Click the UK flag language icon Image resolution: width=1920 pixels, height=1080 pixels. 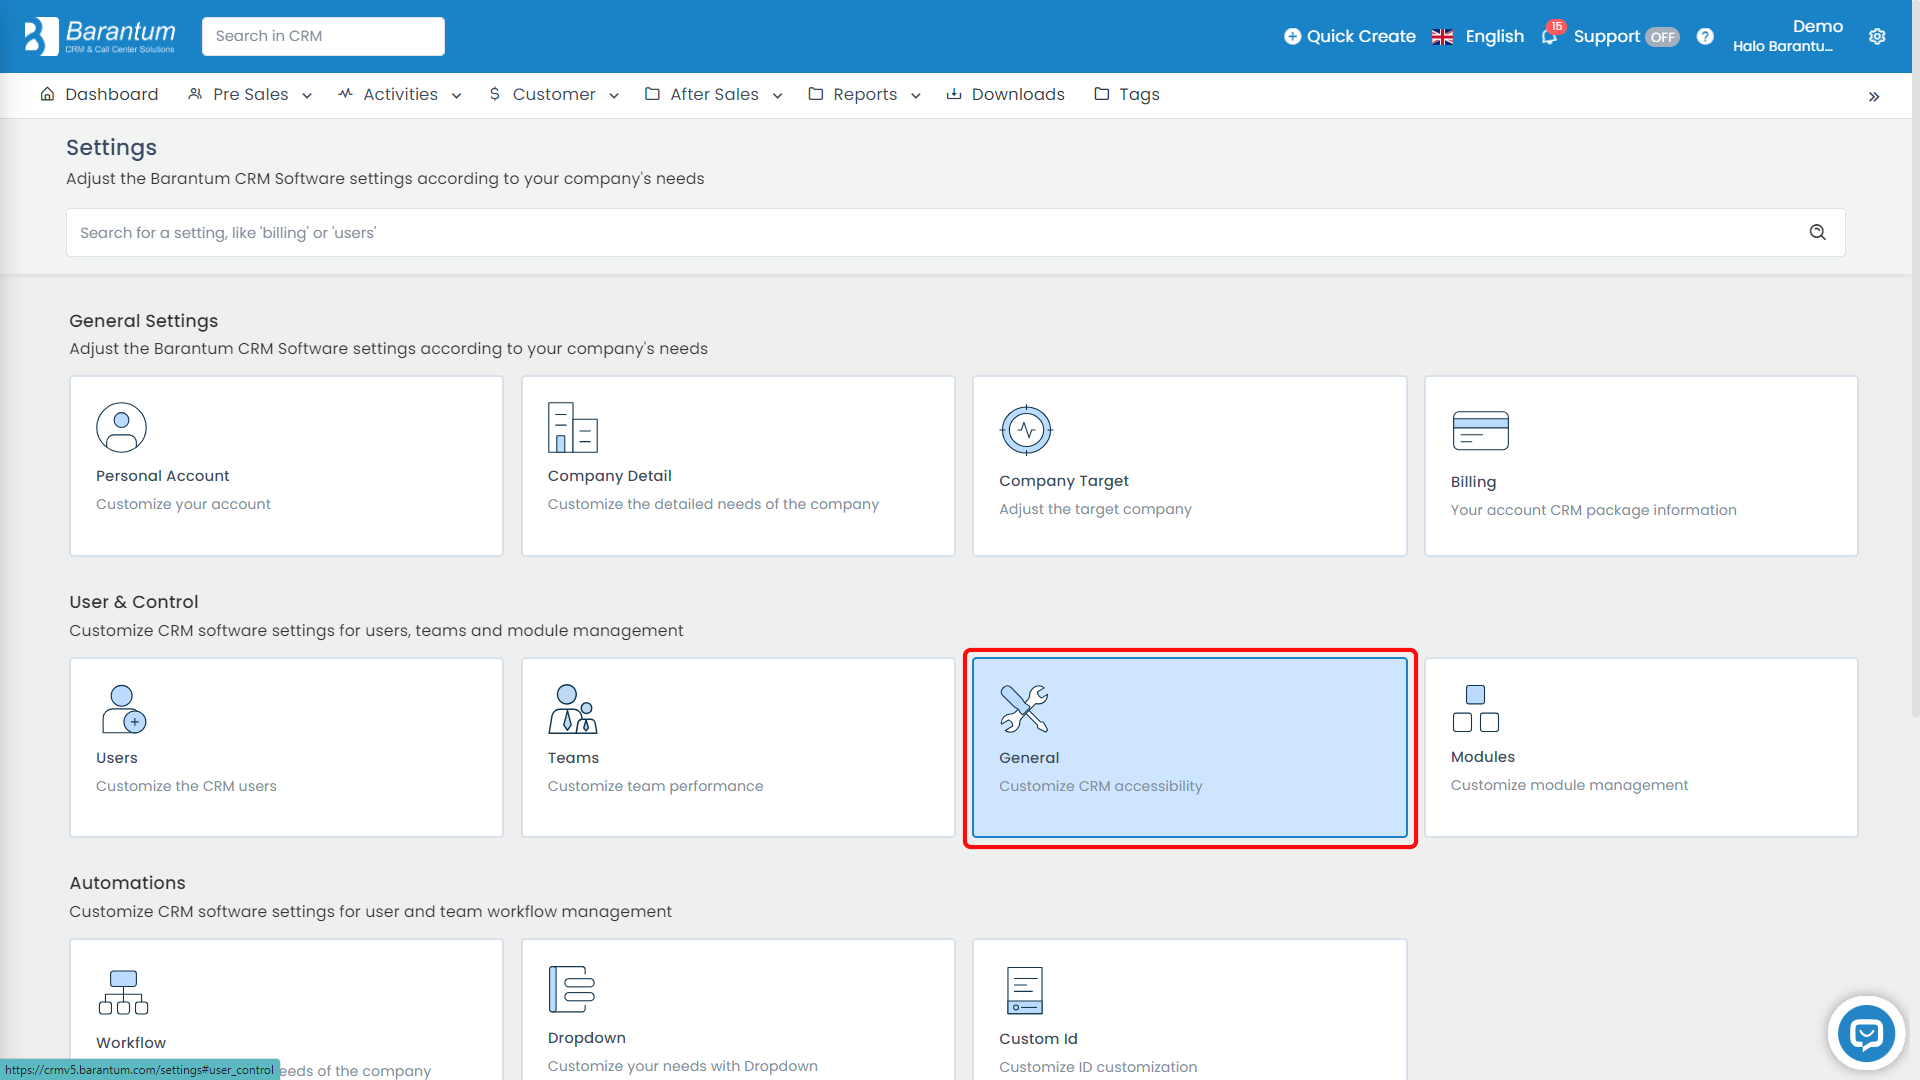[1442, 37]
